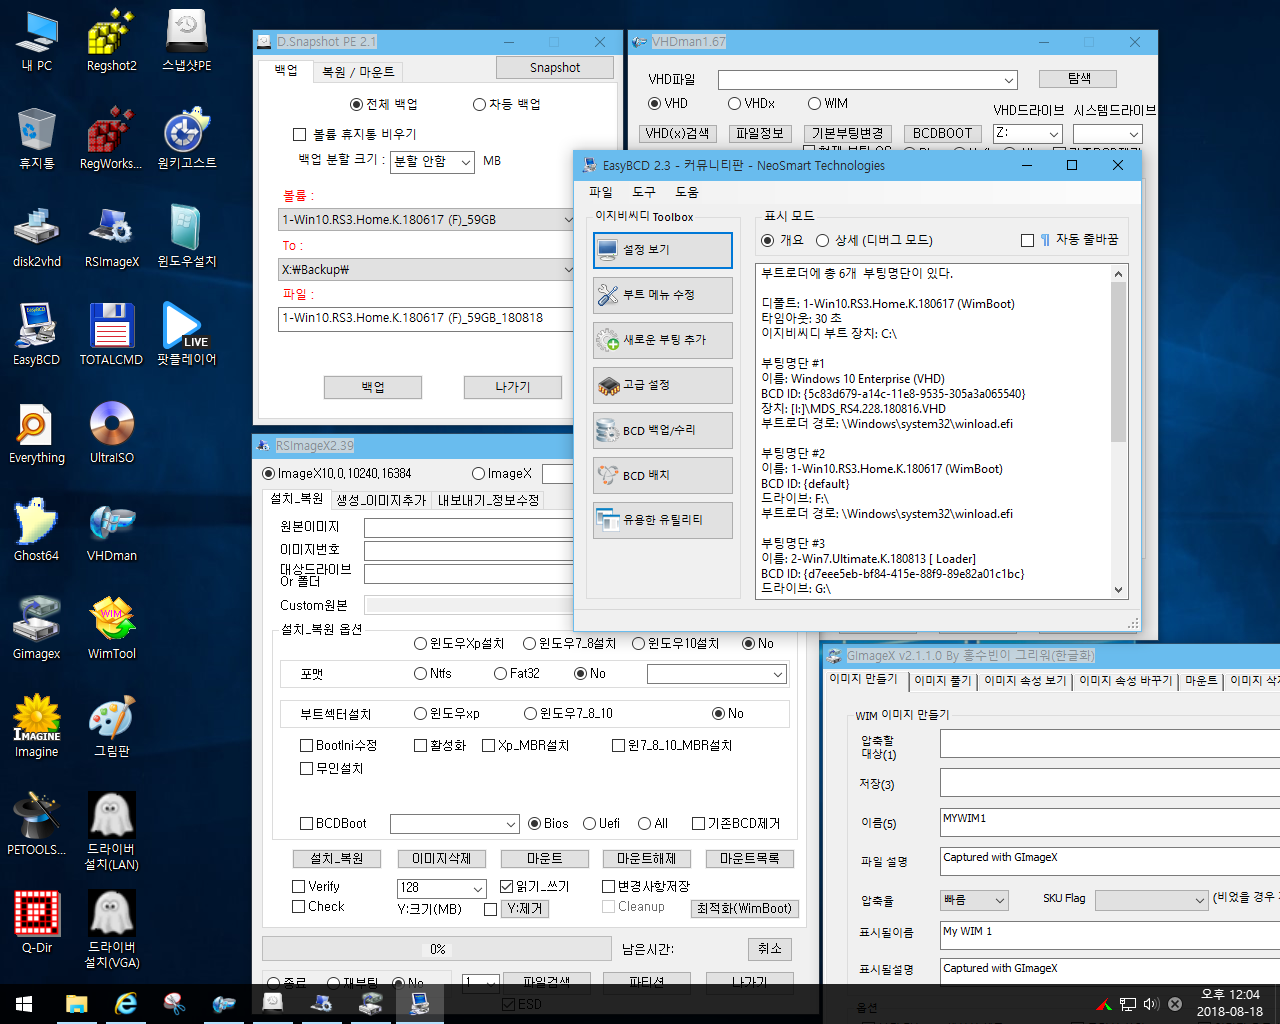Image resolution: width=1280 pixels, height=1024 pixels.
Task: Switch to 이미지 풀기 tab in GImageX
Action: 943,681
